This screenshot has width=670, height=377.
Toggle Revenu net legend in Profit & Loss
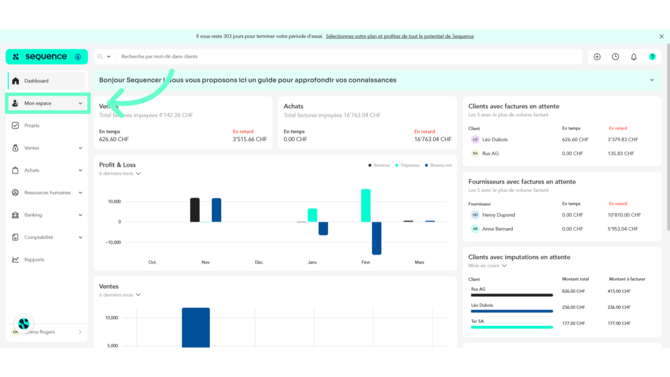[438, 165]
